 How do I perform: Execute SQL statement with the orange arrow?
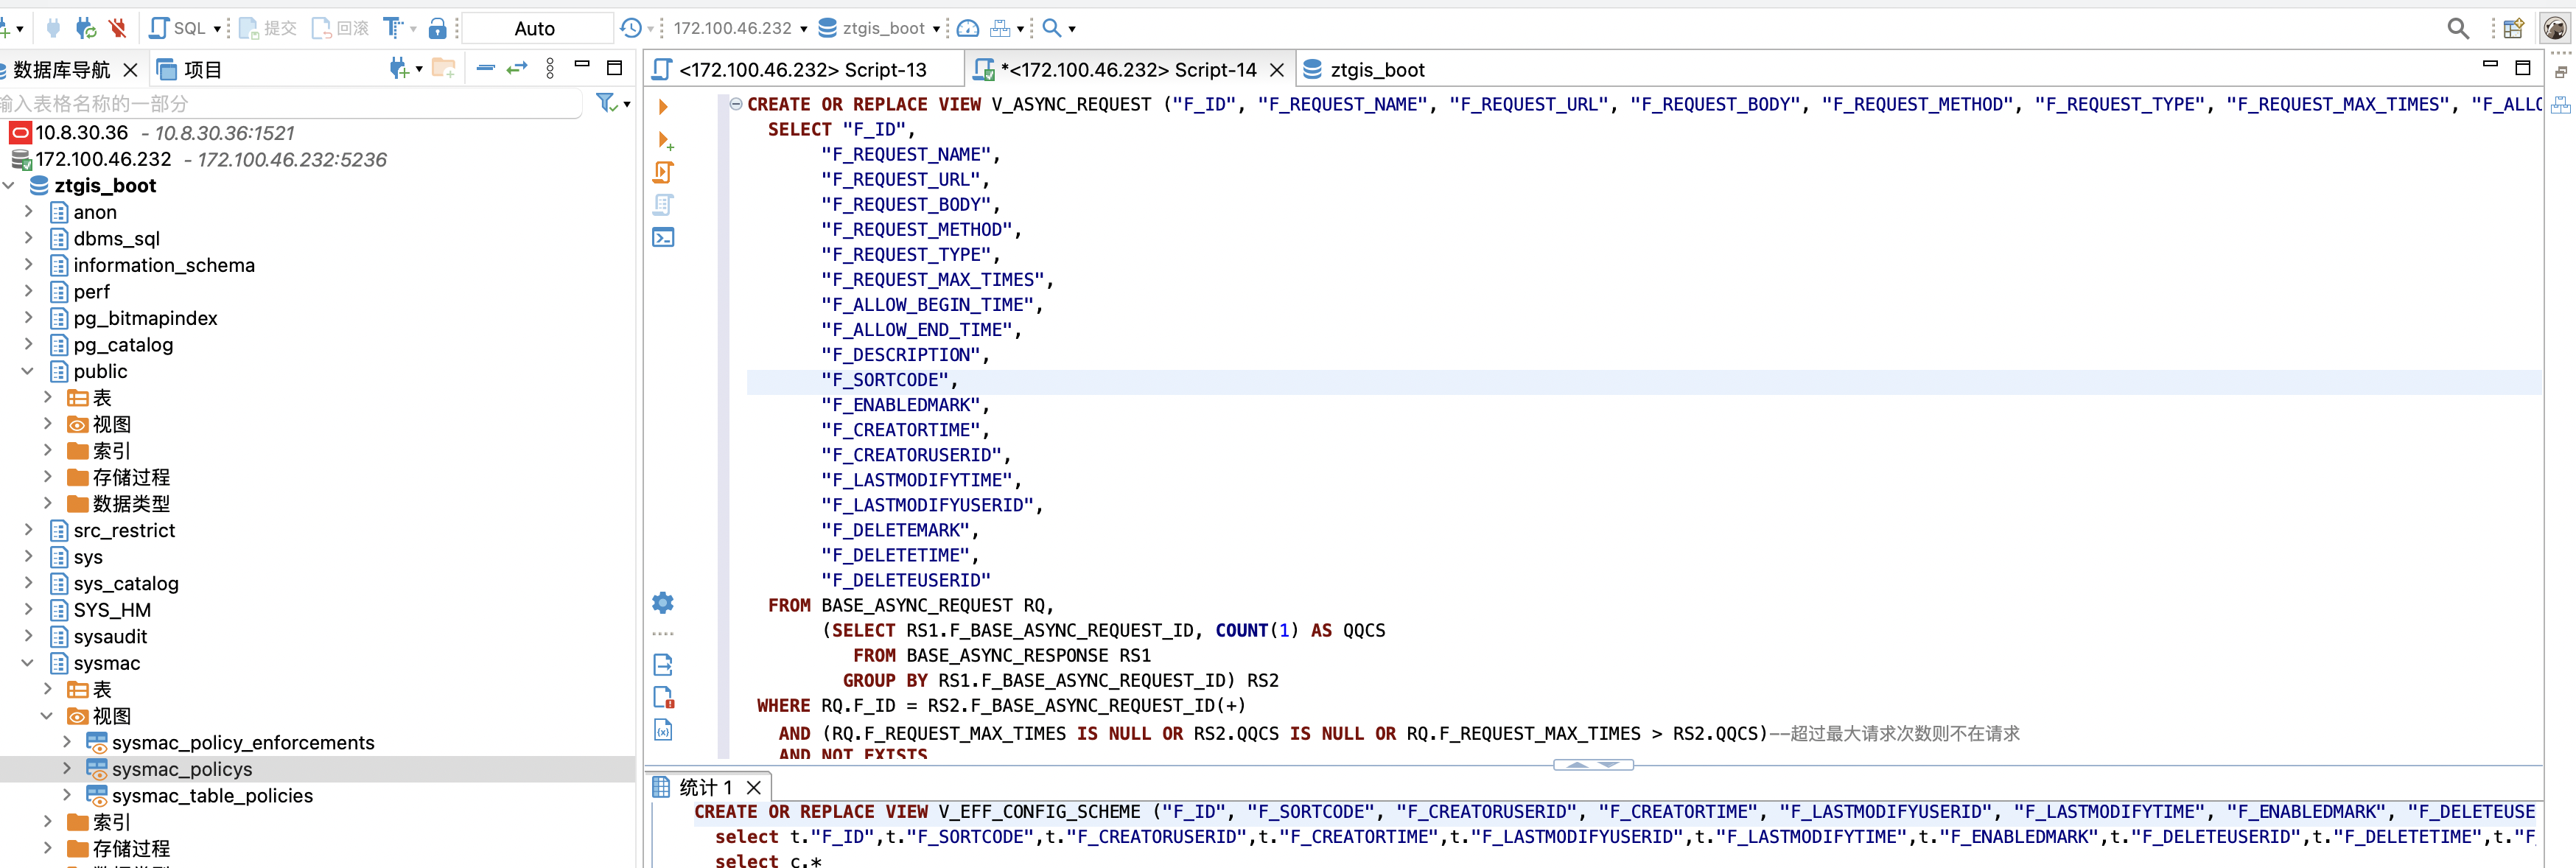(662, 106)
